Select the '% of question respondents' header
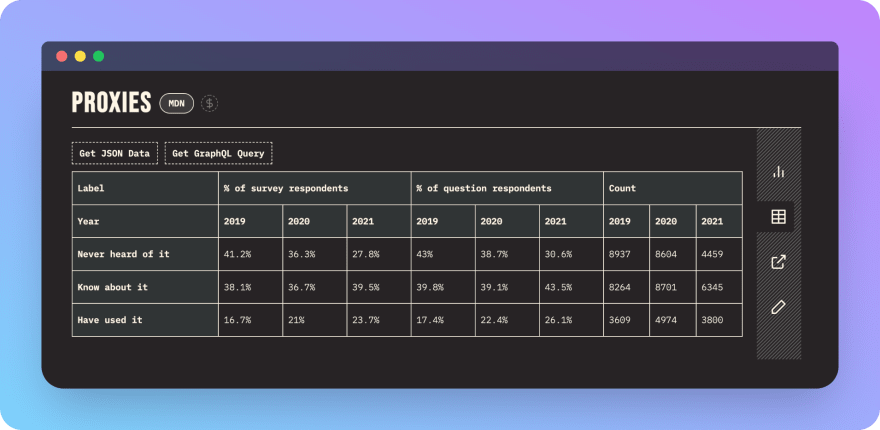 tap(507, 188)
